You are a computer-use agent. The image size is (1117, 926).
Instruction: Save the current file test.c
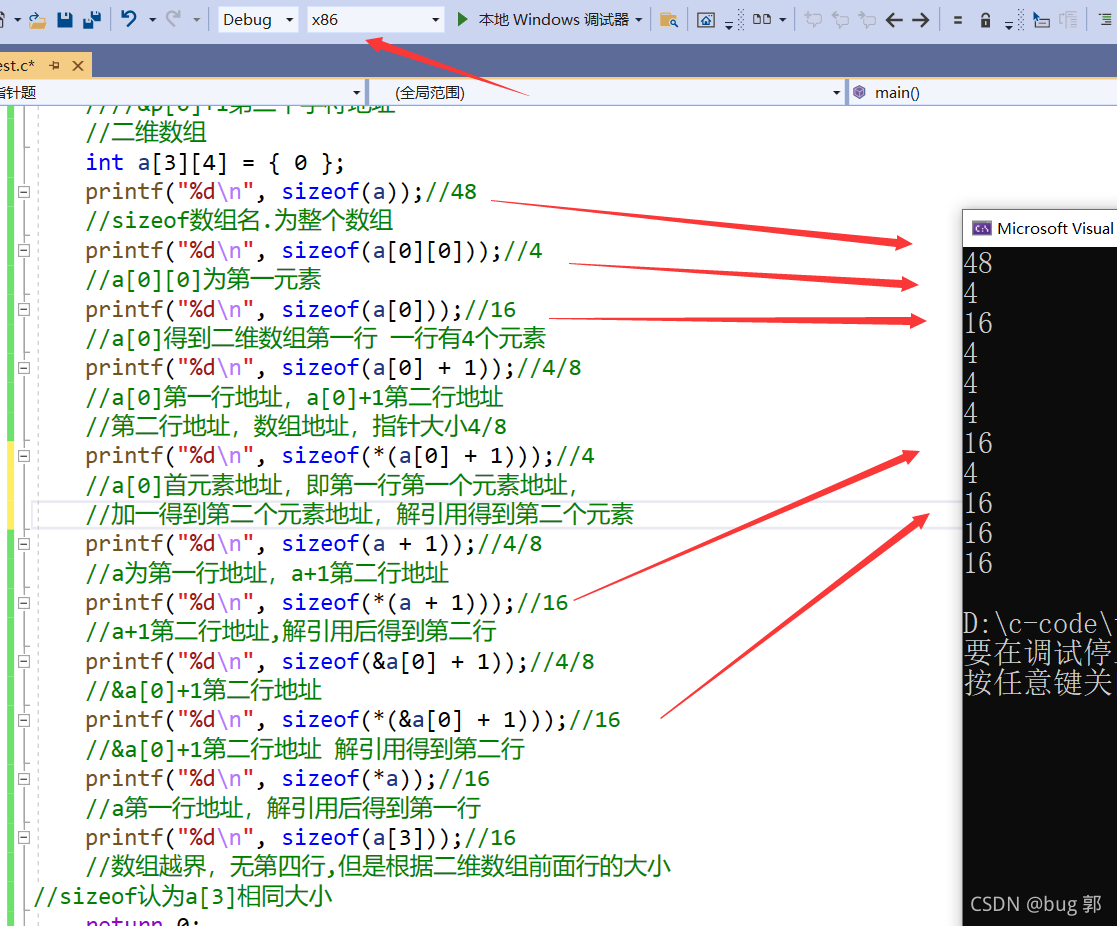point(65,20)
